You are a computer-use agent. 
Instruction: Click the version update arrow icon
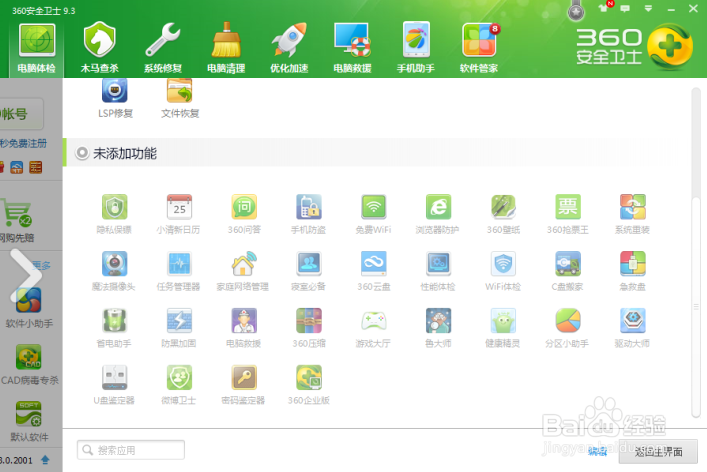(x=45, y=460)
